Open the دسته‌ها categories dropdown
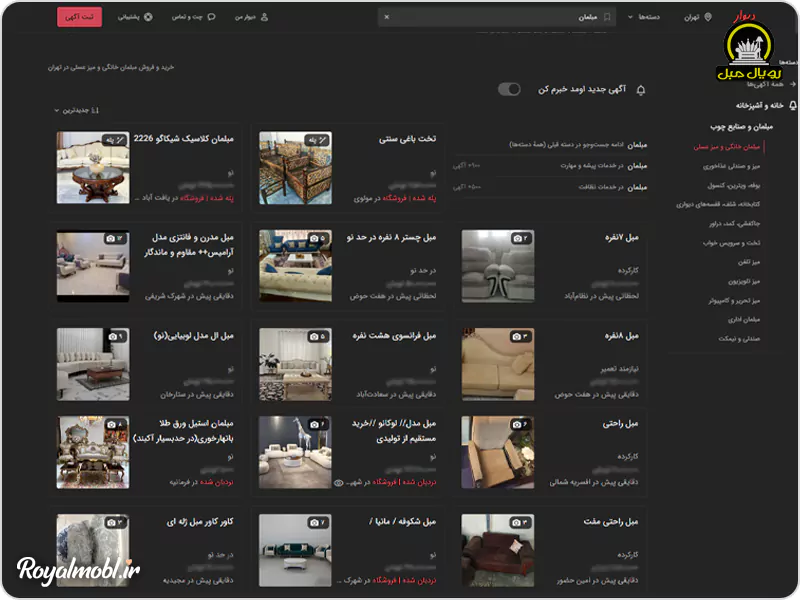Viewport: 800px width, 600px height. (644, 17)
